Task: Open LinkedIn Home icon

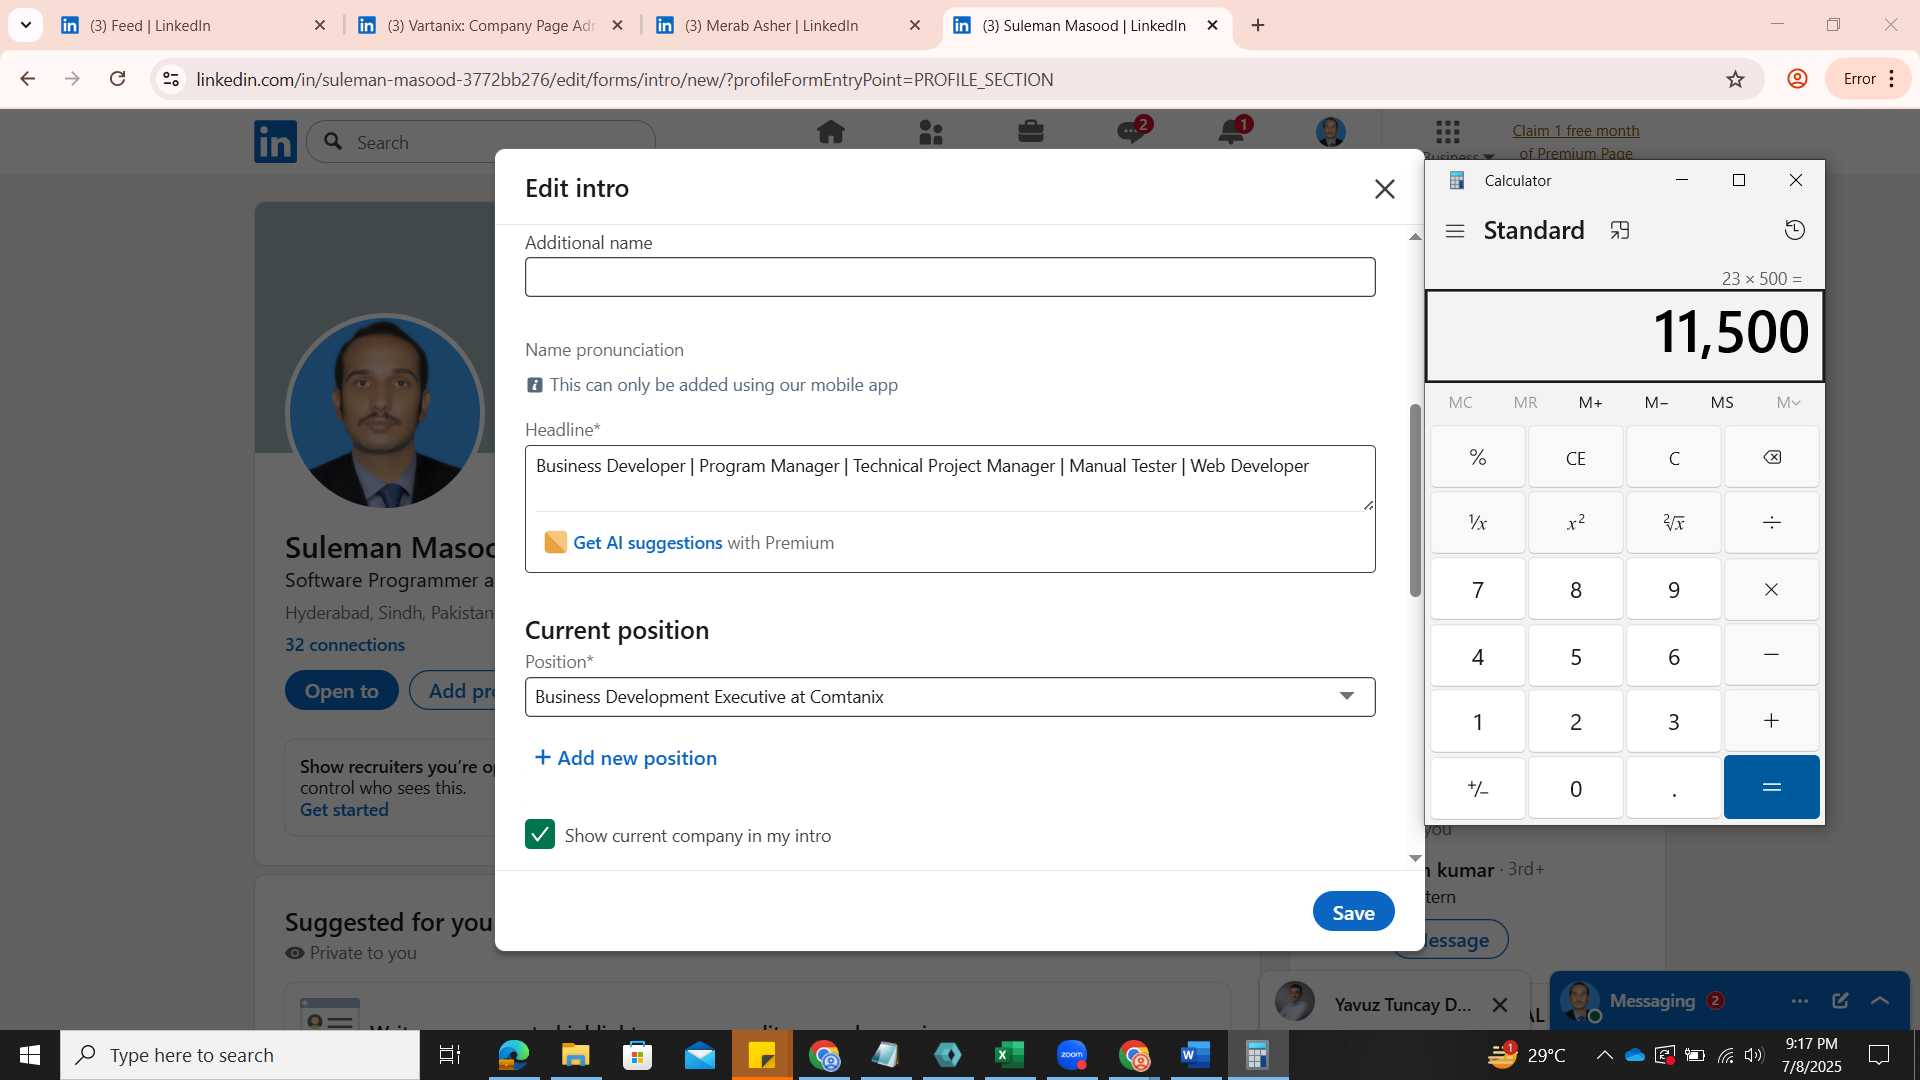Action: [x=830, y=132]
